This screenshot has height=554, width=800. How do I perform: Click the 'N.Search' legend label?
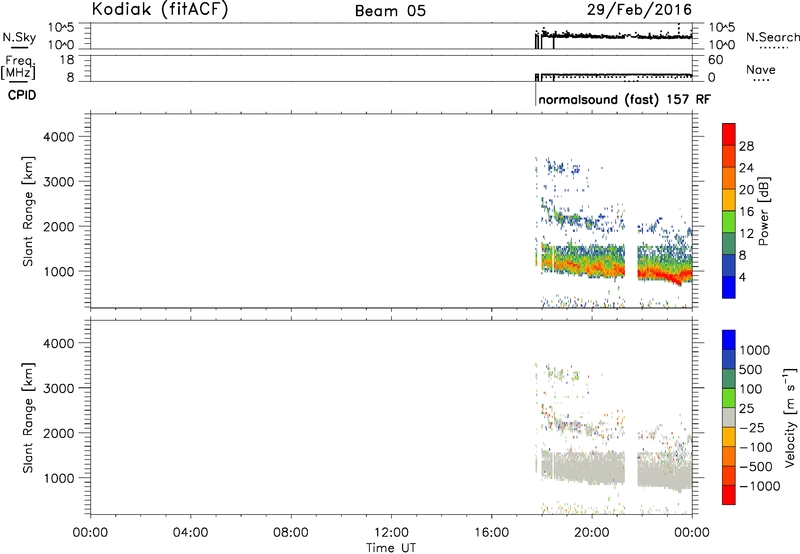point(773,37)
